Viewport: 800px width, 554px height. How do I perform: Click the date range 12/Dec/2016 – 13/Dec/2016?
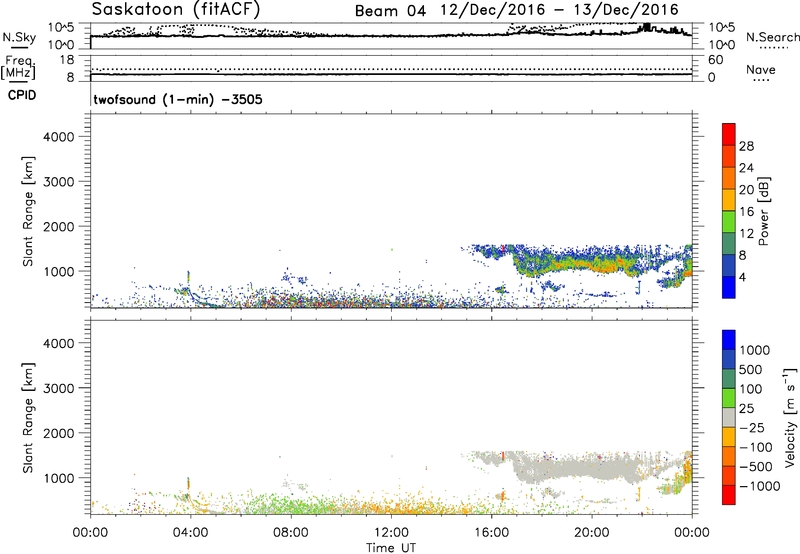pyautogui.click(x=560, y=10)
